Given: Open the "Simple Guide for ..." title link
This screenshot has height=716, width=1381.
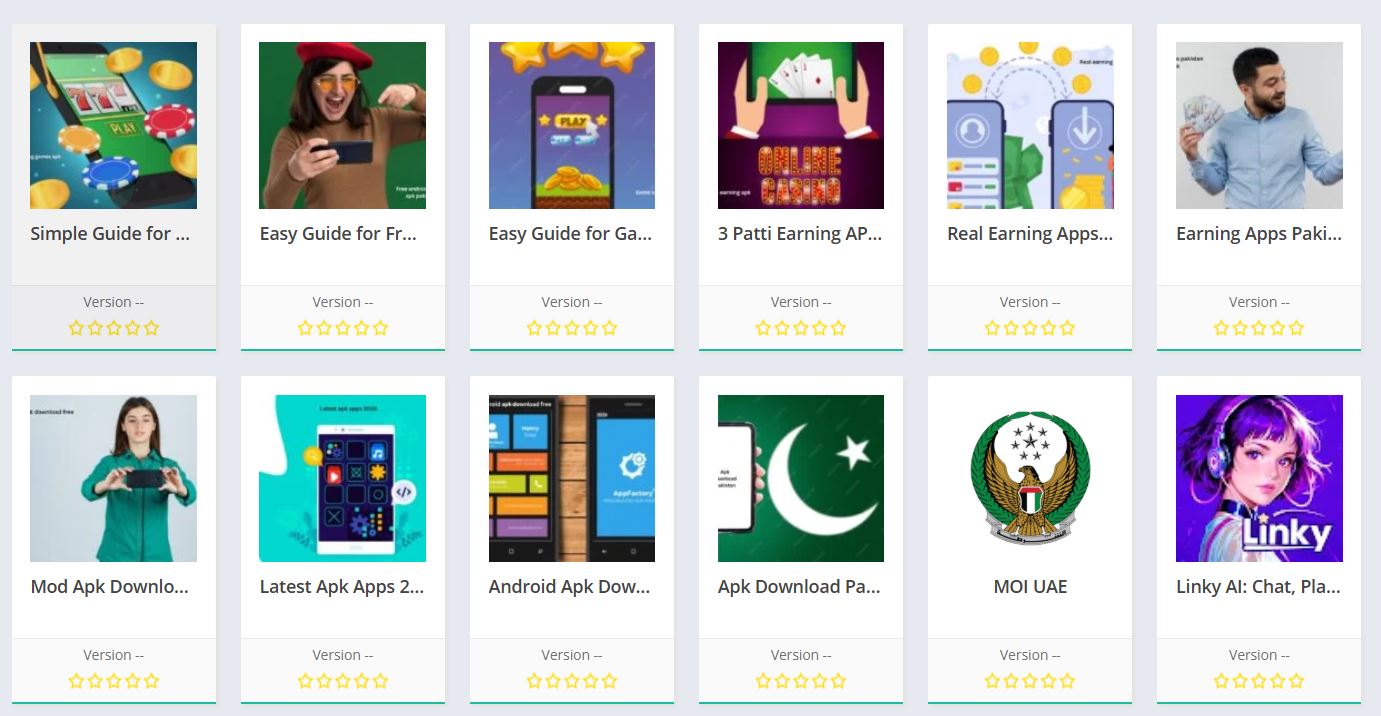Looking at the screenshot, I should pyautogui.click(x=110, y=234).
